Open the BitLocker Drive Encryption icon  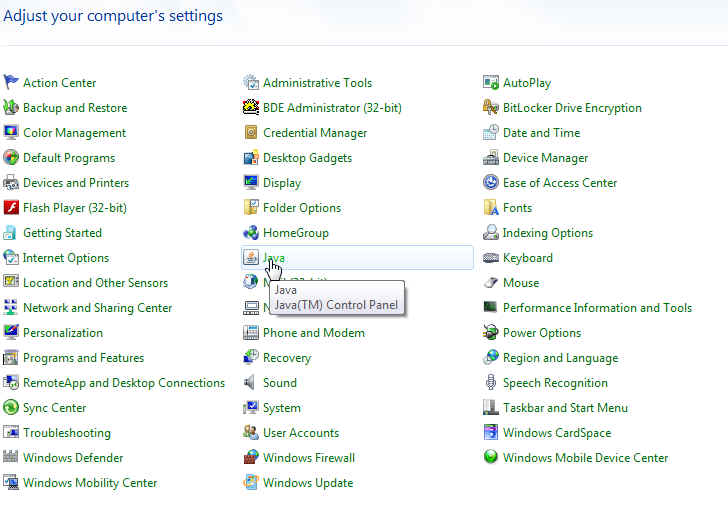(x=491, y=108)
